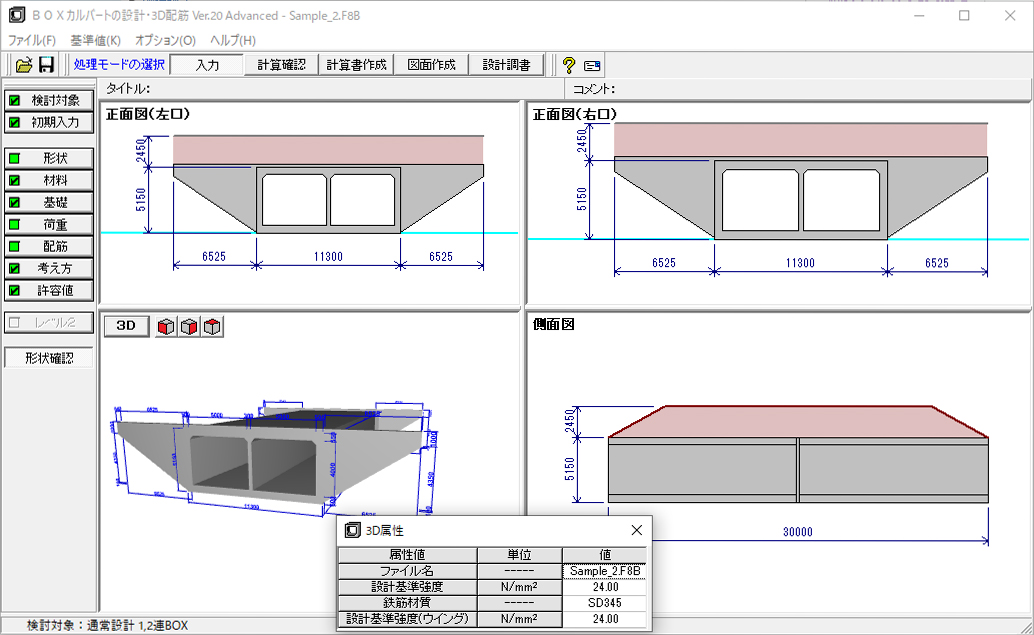Close the 3D属性 dialog
Image resolution: width=1034 pixels, height=635 pixels.
pos(636,530)
